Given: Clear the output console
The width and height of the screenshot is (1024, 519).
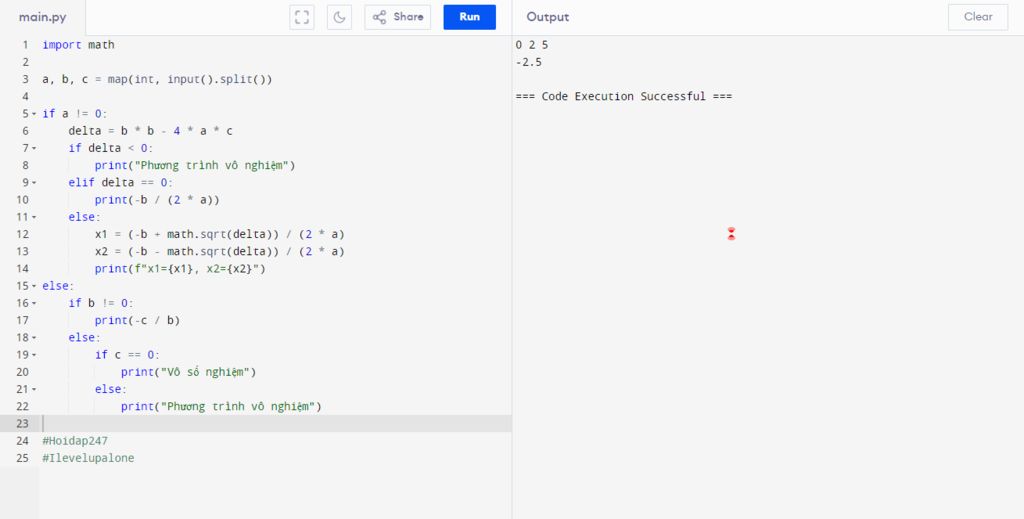Looking at the screenshot, I should click(977, 17).
